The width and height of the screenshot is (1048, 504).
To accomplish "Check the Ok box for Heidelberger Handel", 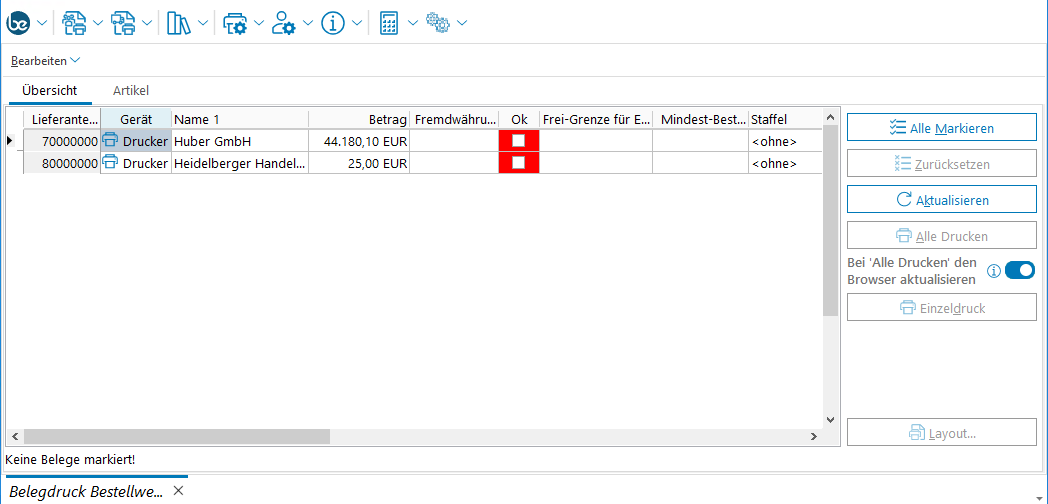I will coord(518,163).
